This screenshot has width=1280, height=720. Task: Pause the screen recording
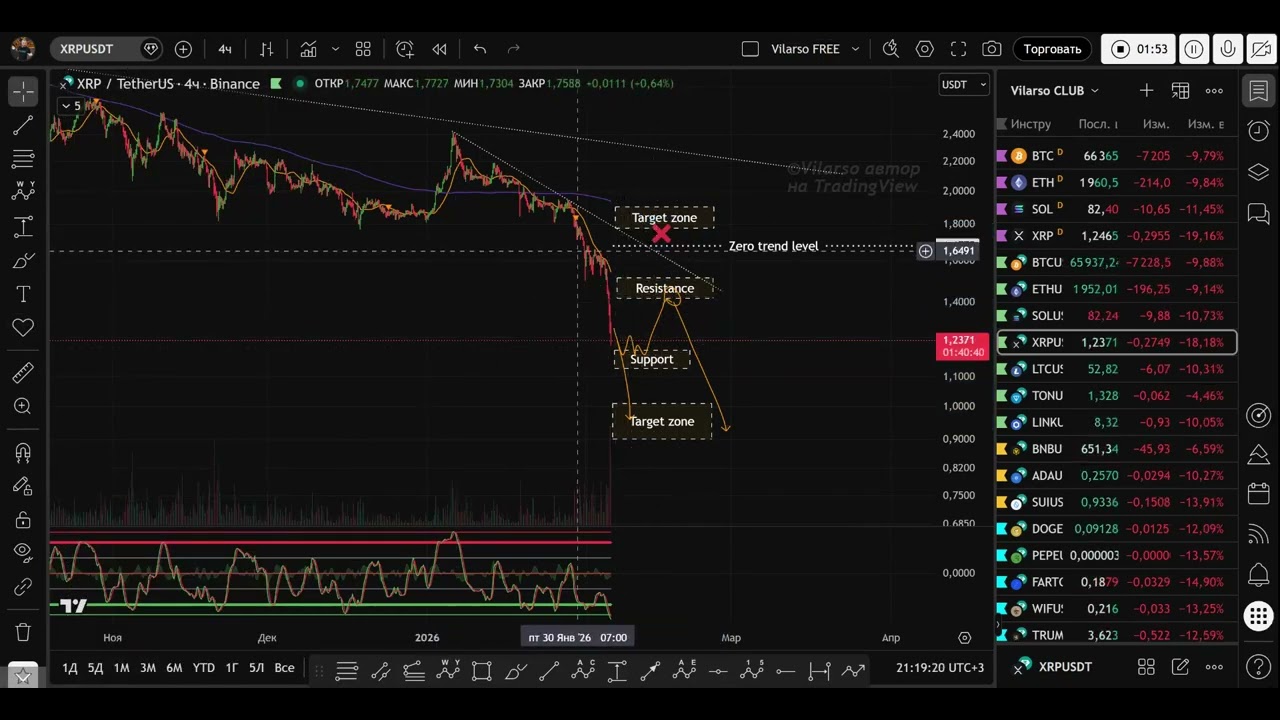point(1194,49)
